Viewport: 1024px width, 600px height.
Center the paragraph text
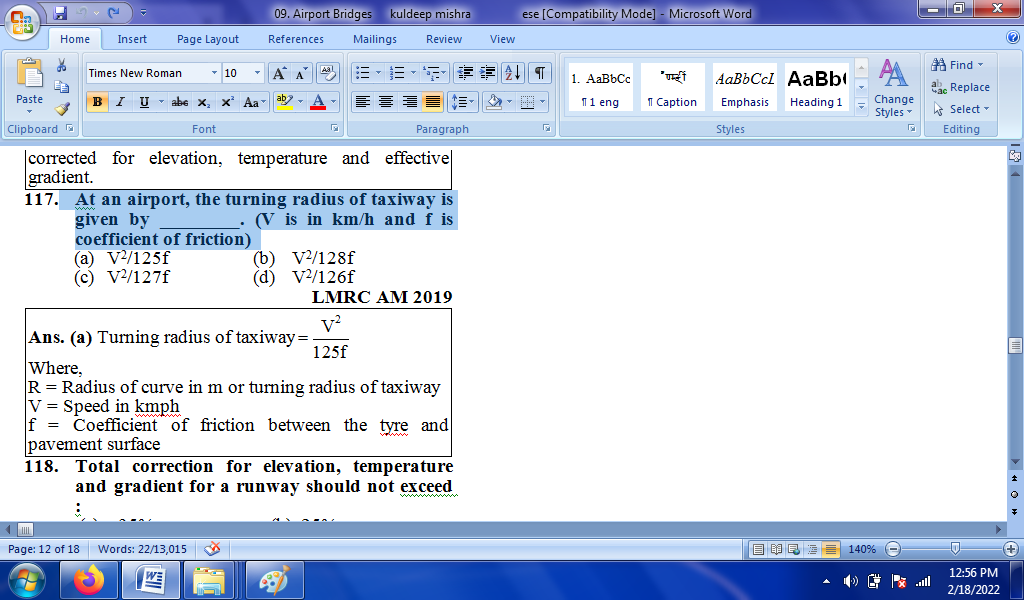(x=386, y=102)
